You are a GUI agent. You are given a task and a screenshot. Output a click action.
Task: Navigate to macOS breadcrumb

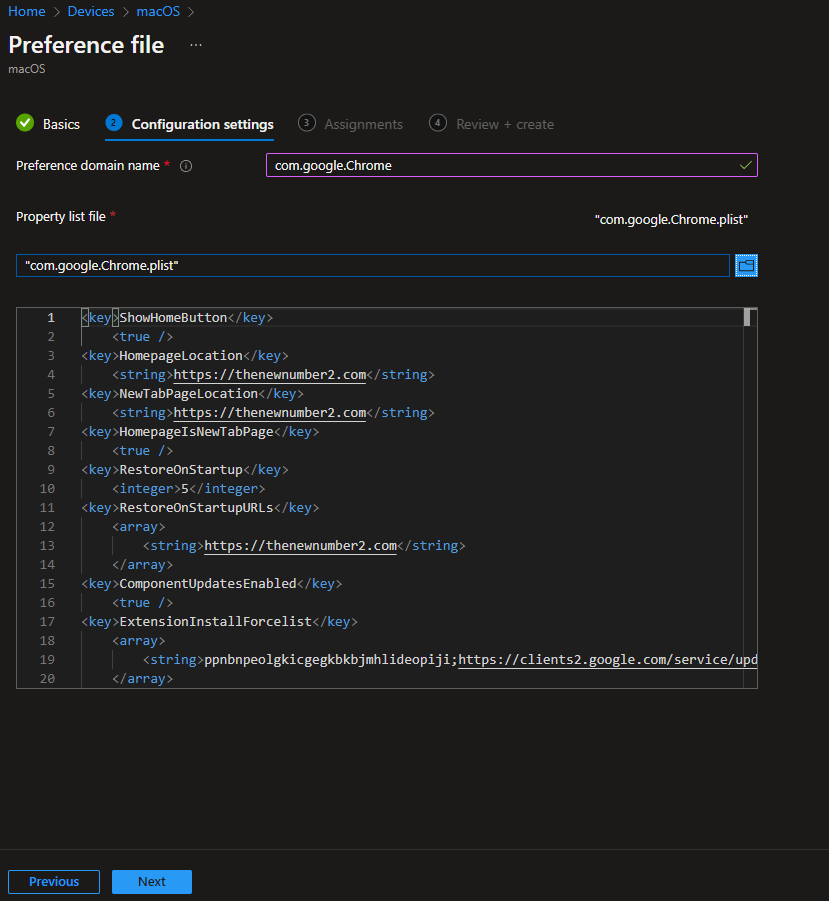click(158, 11)
